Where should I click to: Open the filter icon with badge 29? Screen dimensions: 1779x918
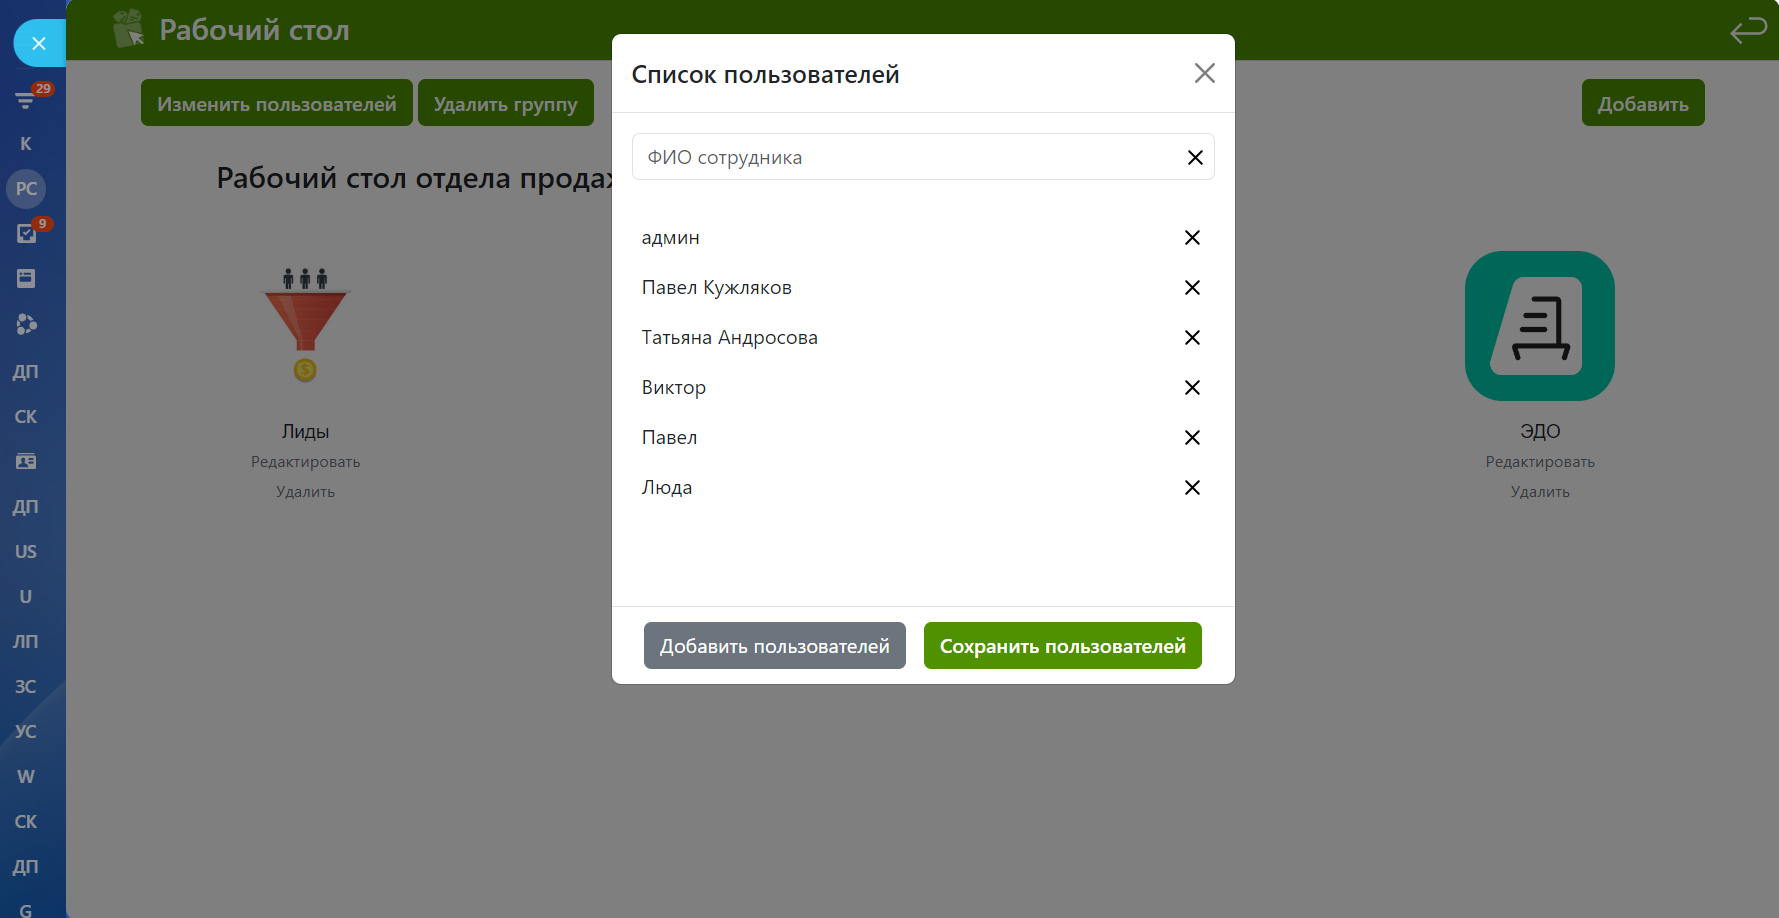[26, 99]
